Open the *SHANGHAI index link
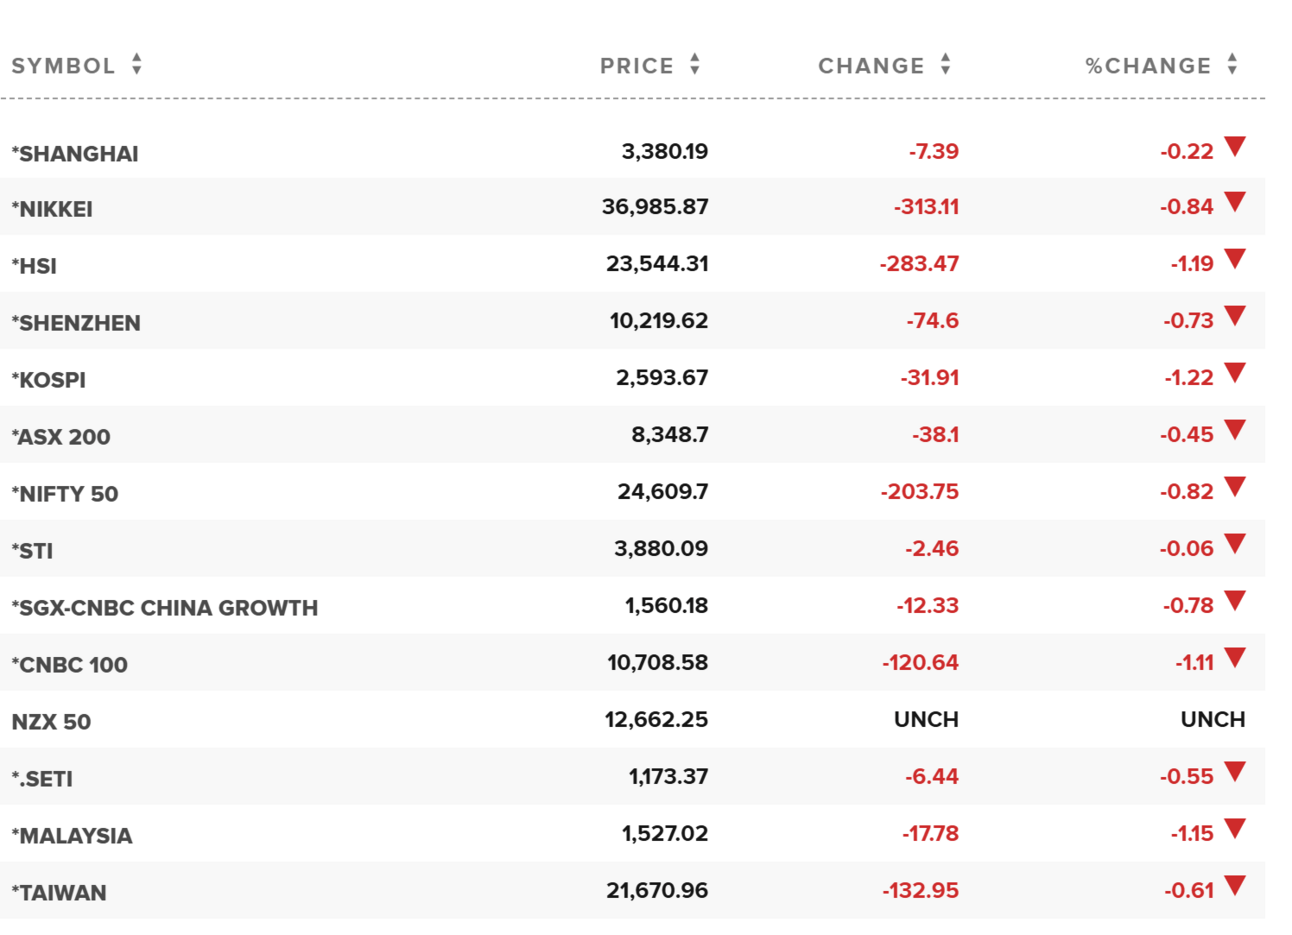 tap(75, 154)
